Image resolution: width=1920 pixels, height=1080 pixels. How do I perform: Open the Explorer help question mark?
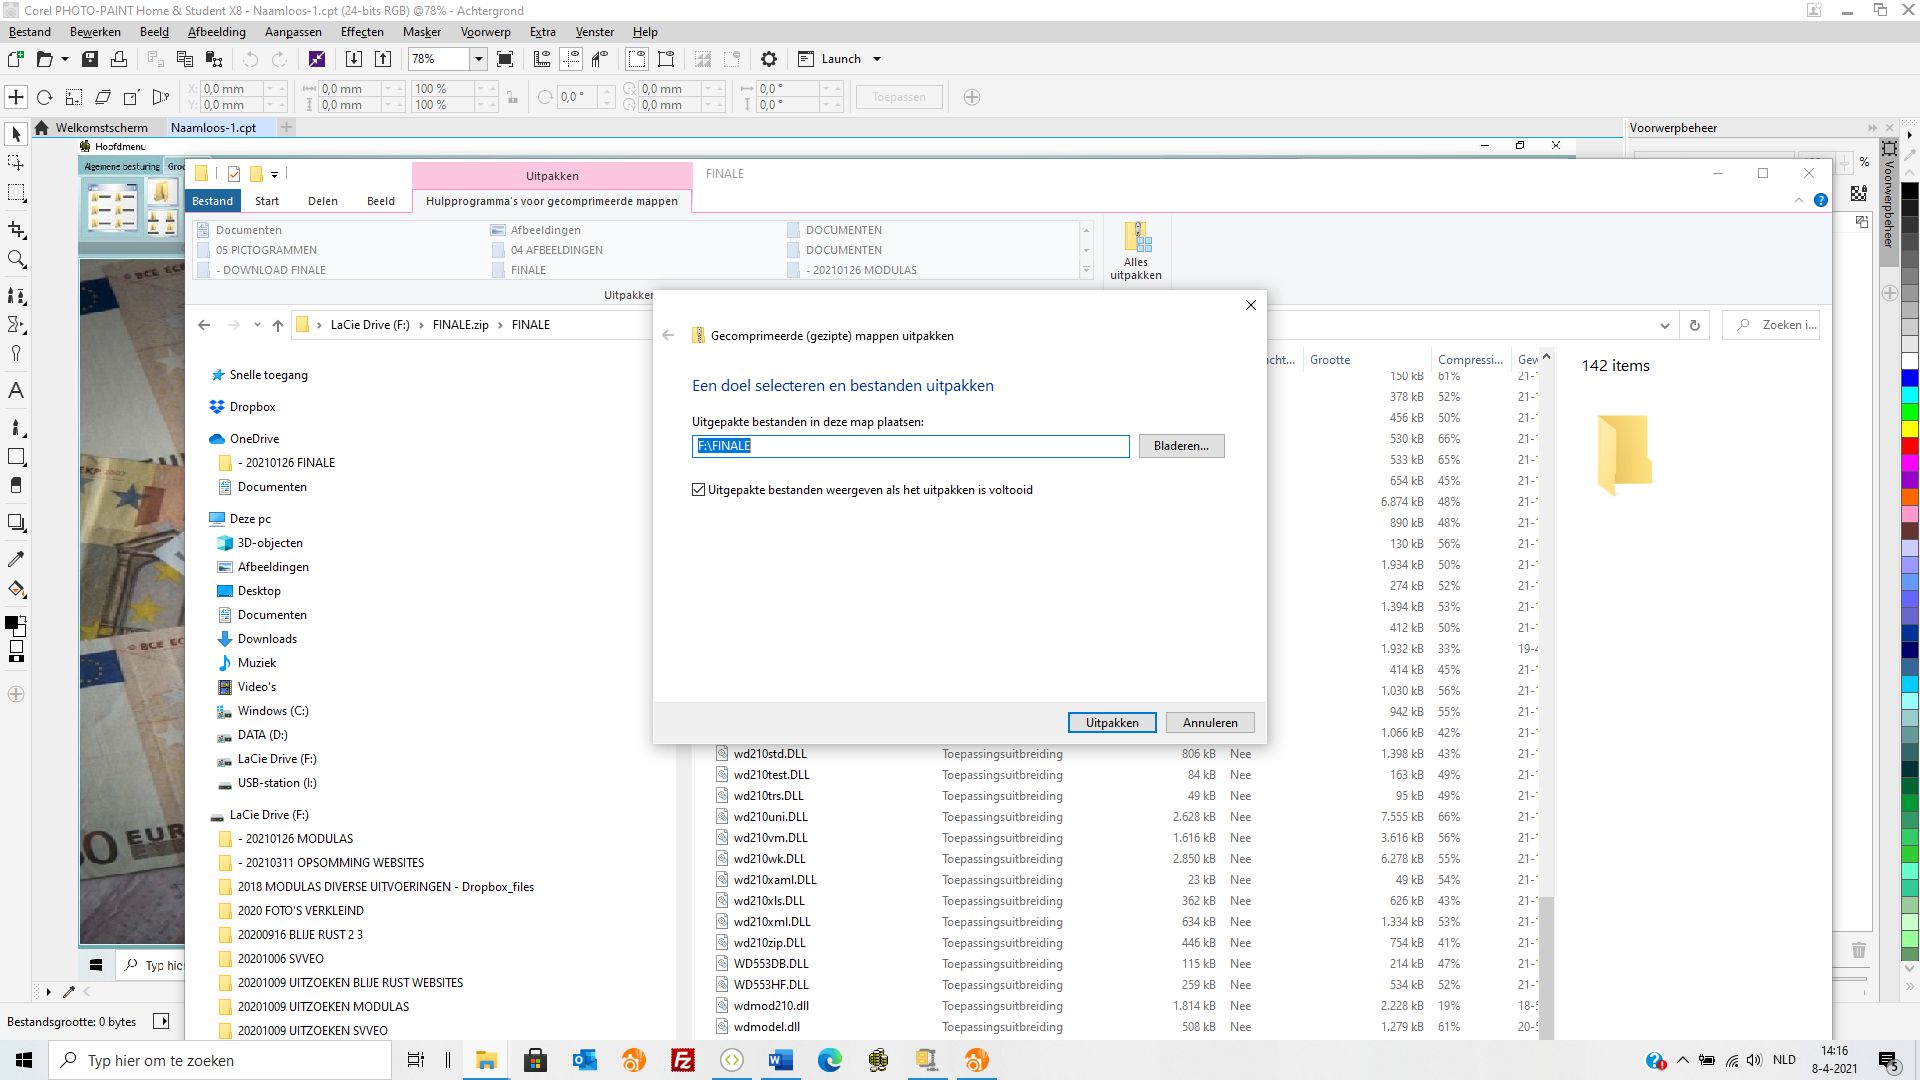tap(1821, 200)
